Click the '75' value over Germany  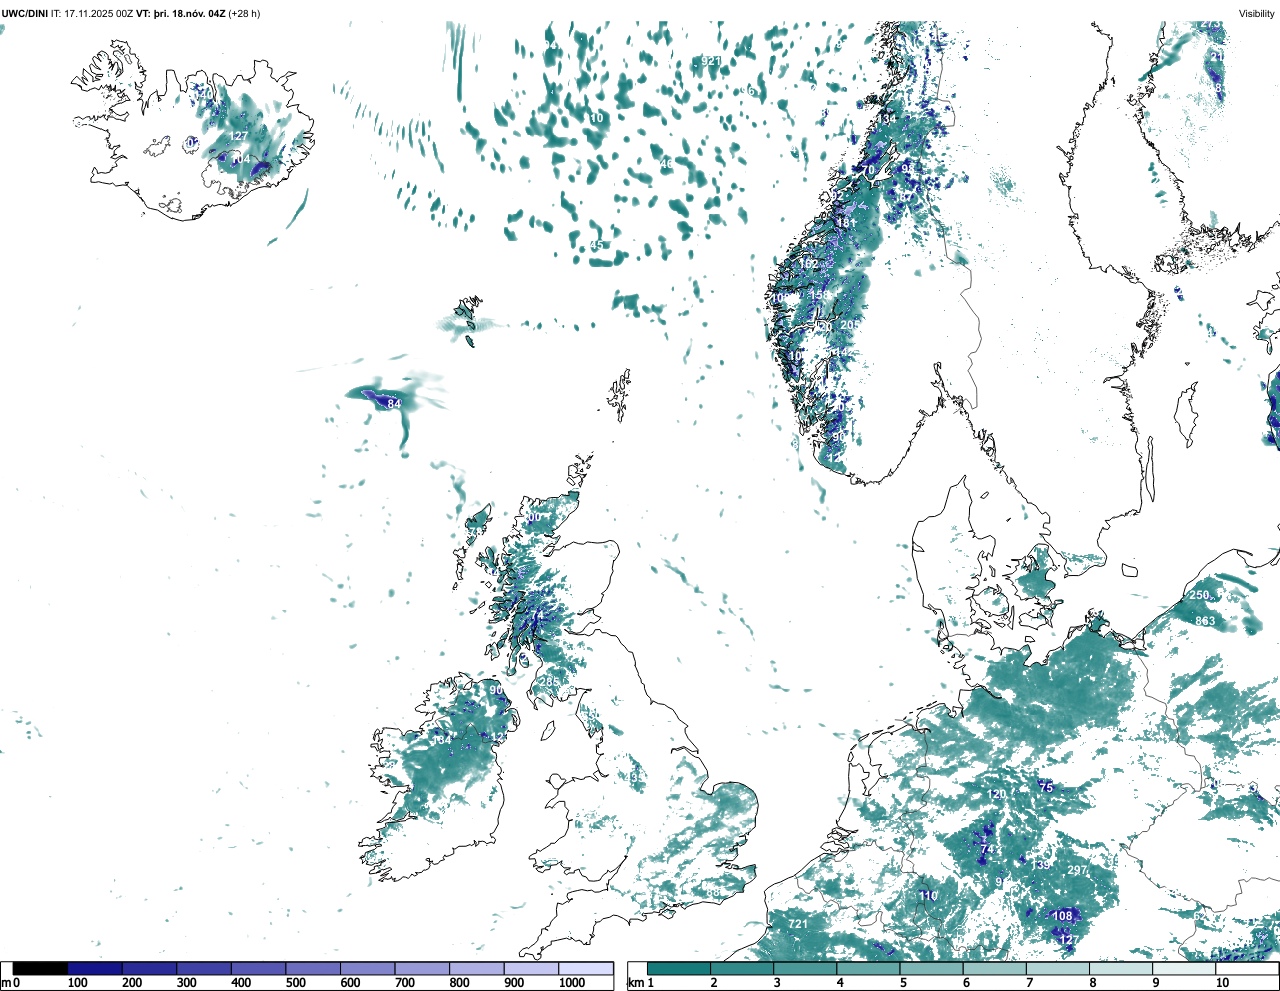[x=1047, y=788]
